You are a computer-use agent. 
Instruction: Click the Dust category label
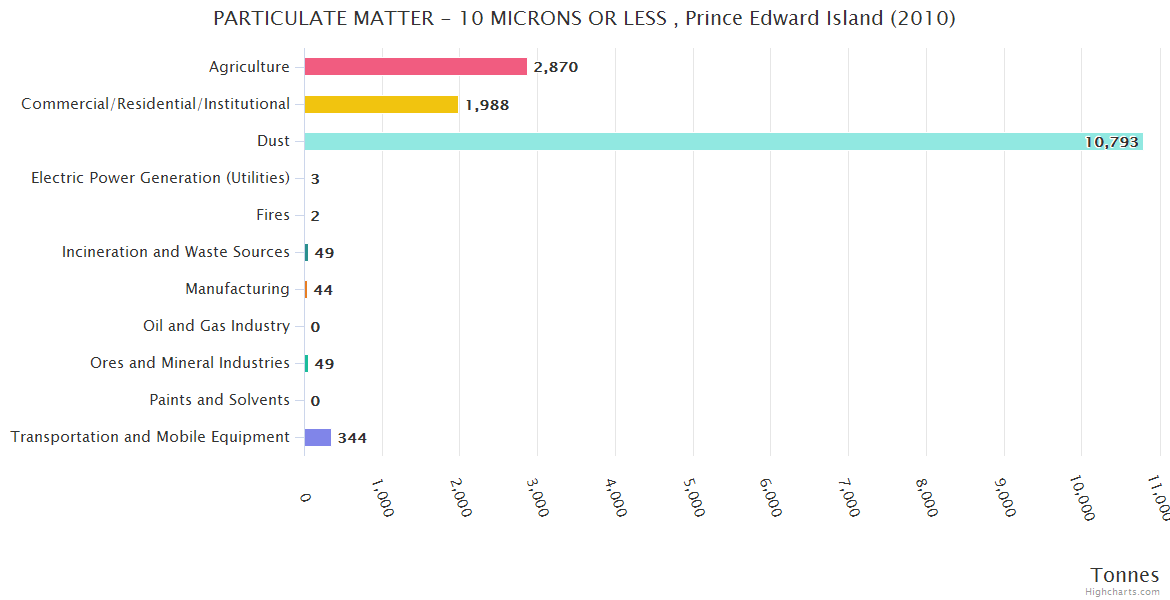(273, 141)
